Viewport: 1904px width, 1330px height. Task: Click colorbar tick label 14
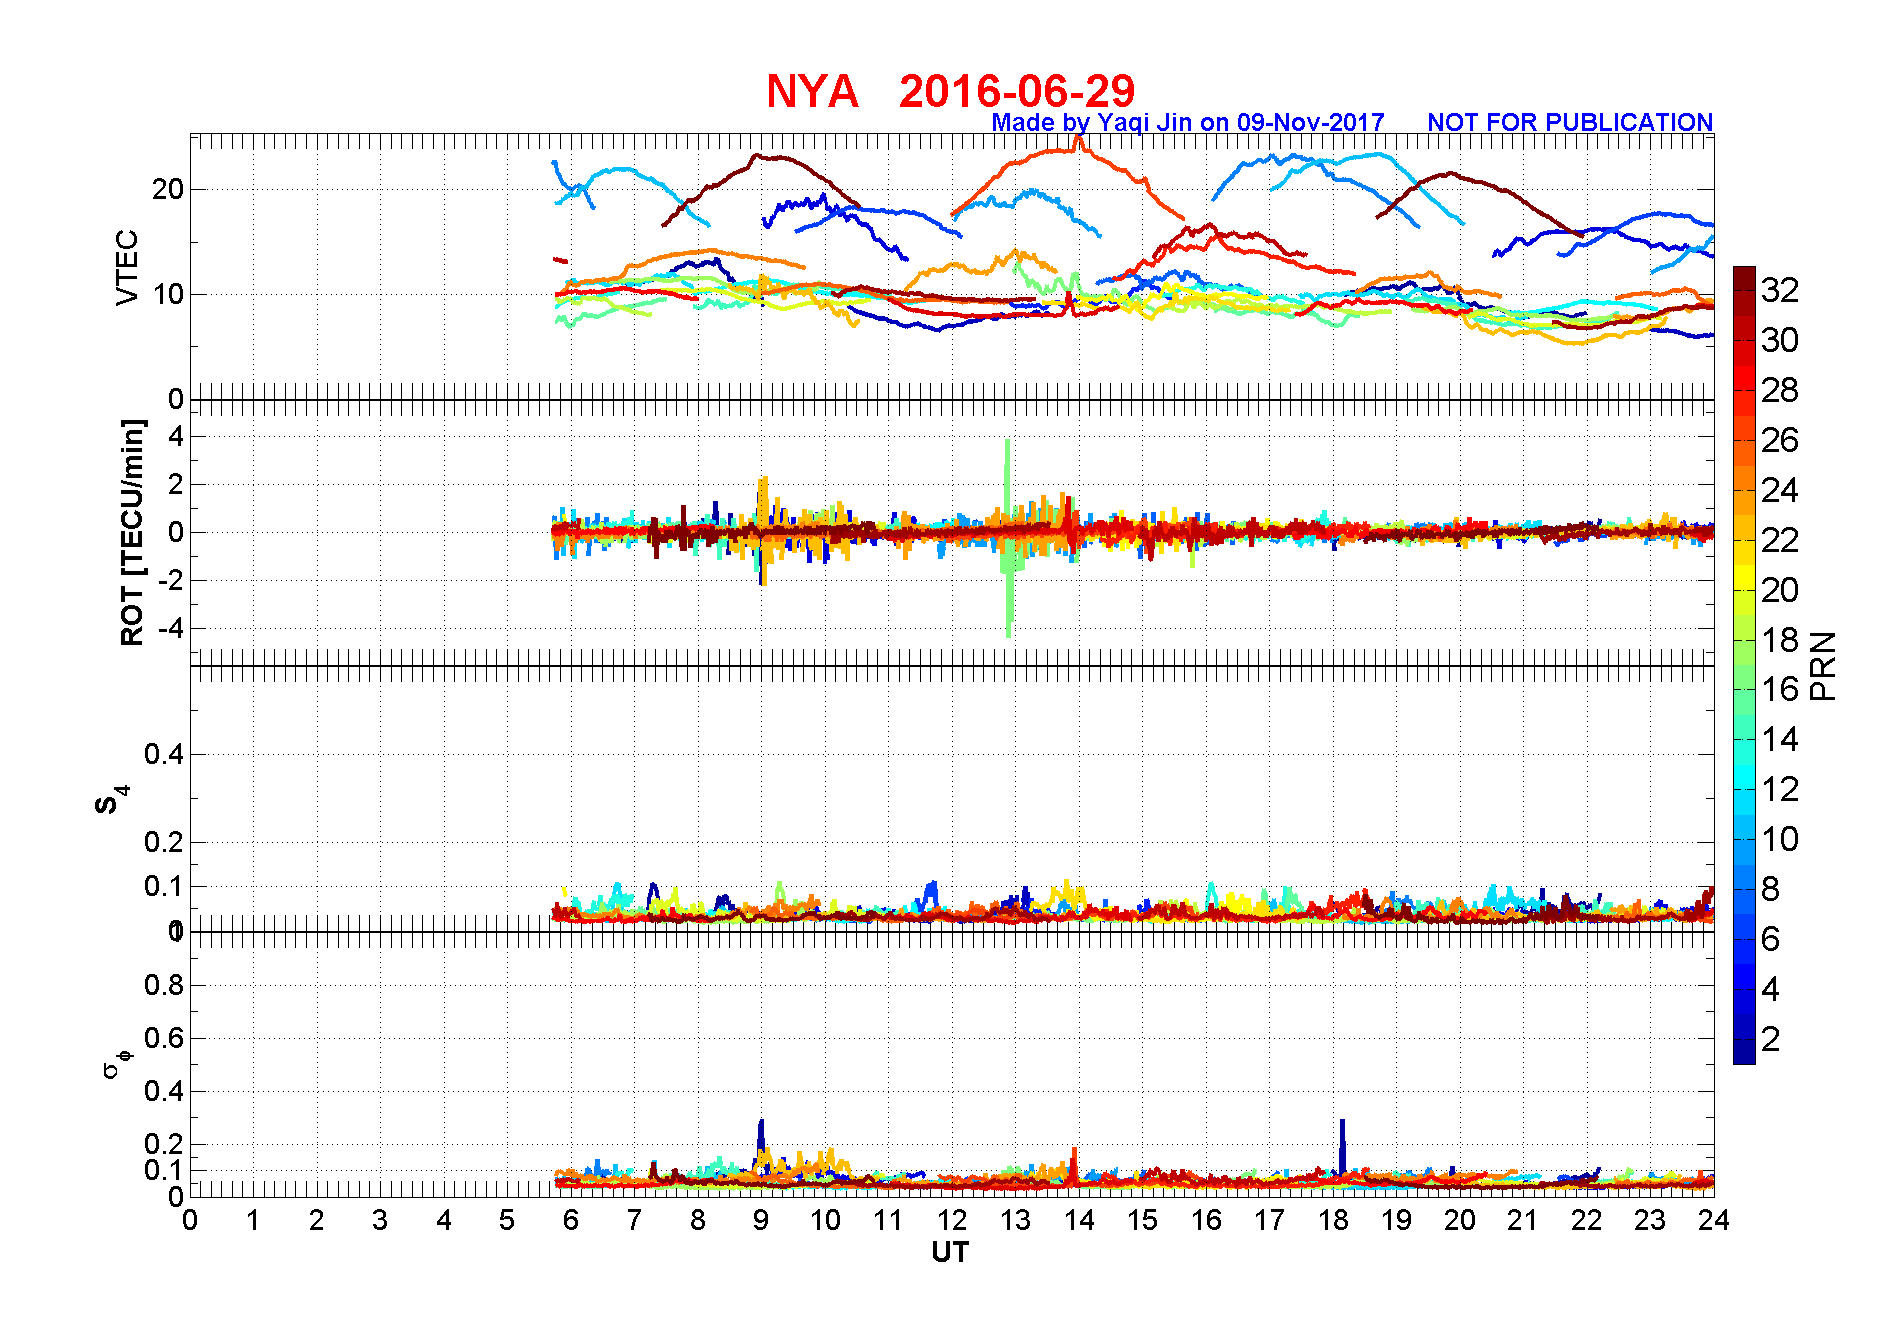(x=1780, y=739)
